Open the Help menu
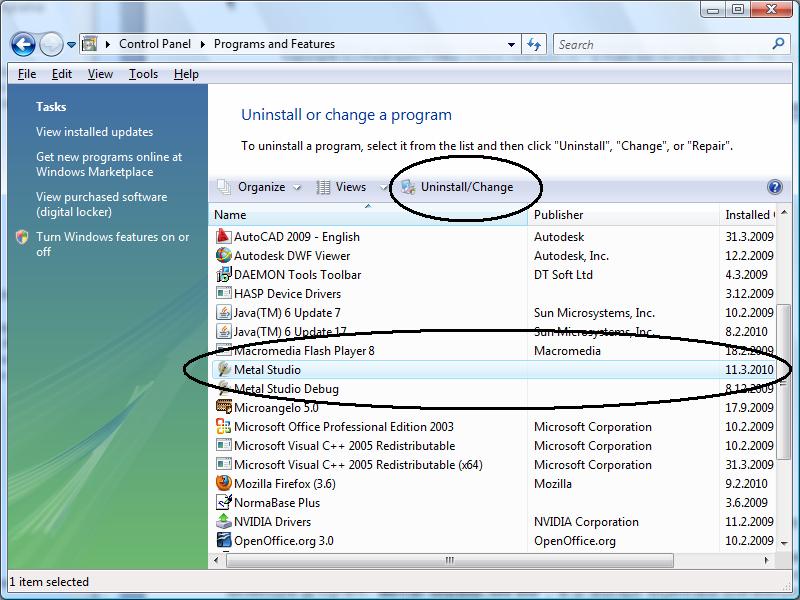Image resolution: width=800 pixels, height=600 pixels. coord(186,74)
